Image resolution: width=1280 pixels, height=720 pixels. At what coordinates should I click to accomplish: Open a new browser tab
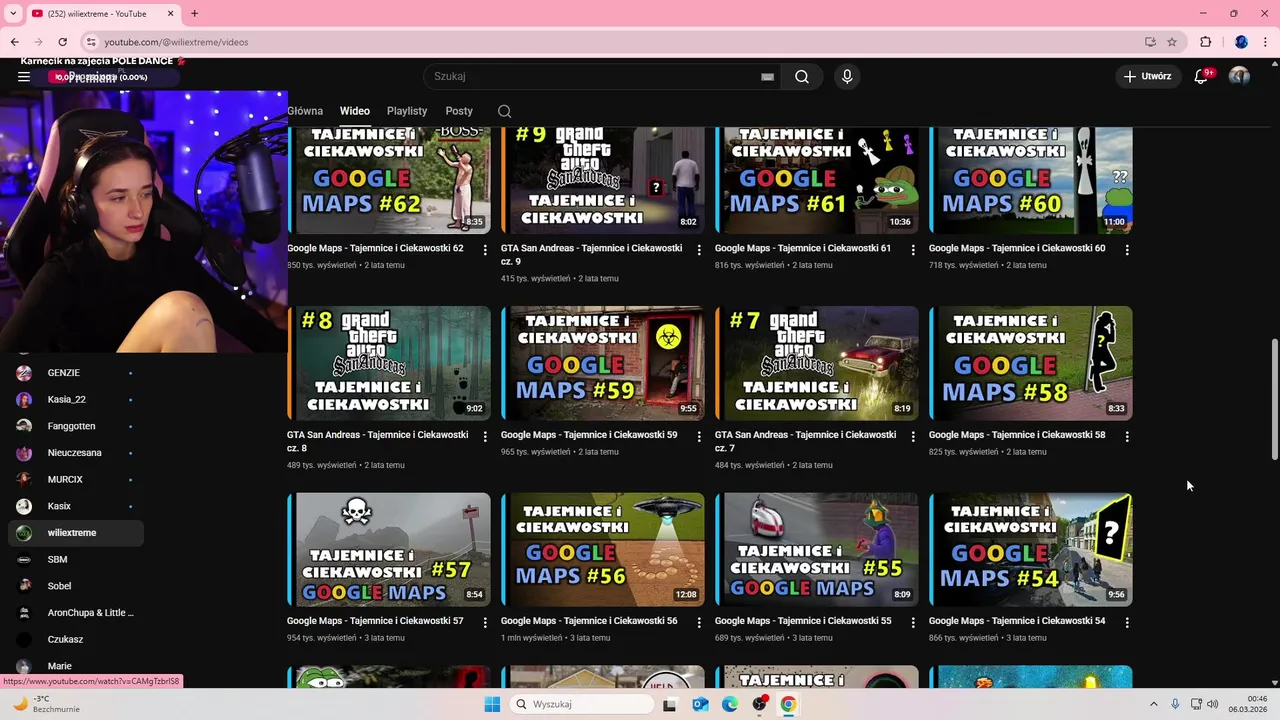tap(194, 13)
